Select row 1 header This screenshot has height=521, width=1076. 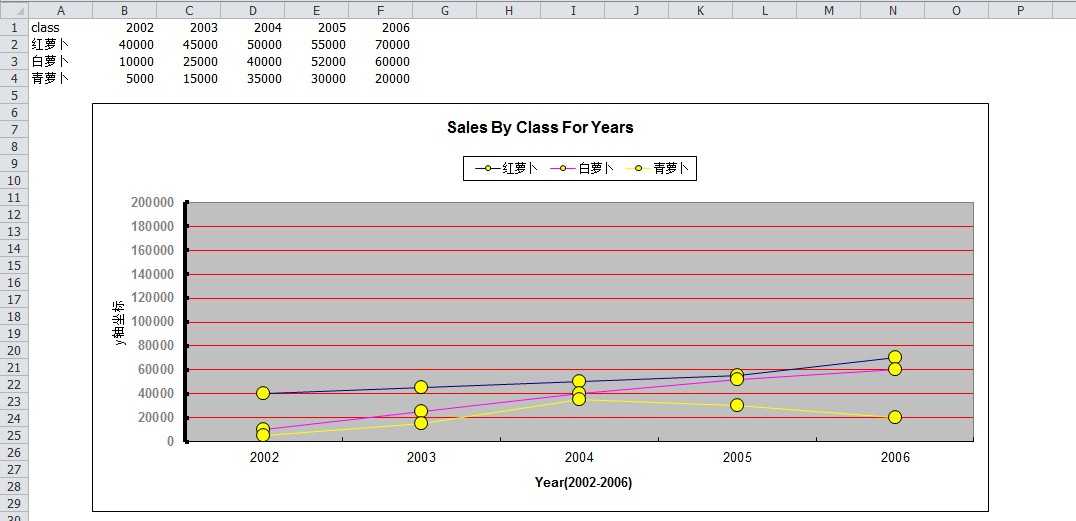pos(14,27)
